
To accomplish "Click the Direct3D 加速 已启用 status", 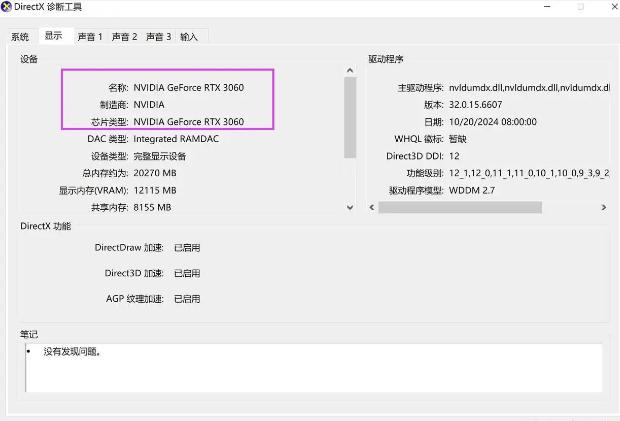I will [x=187, y=273].
